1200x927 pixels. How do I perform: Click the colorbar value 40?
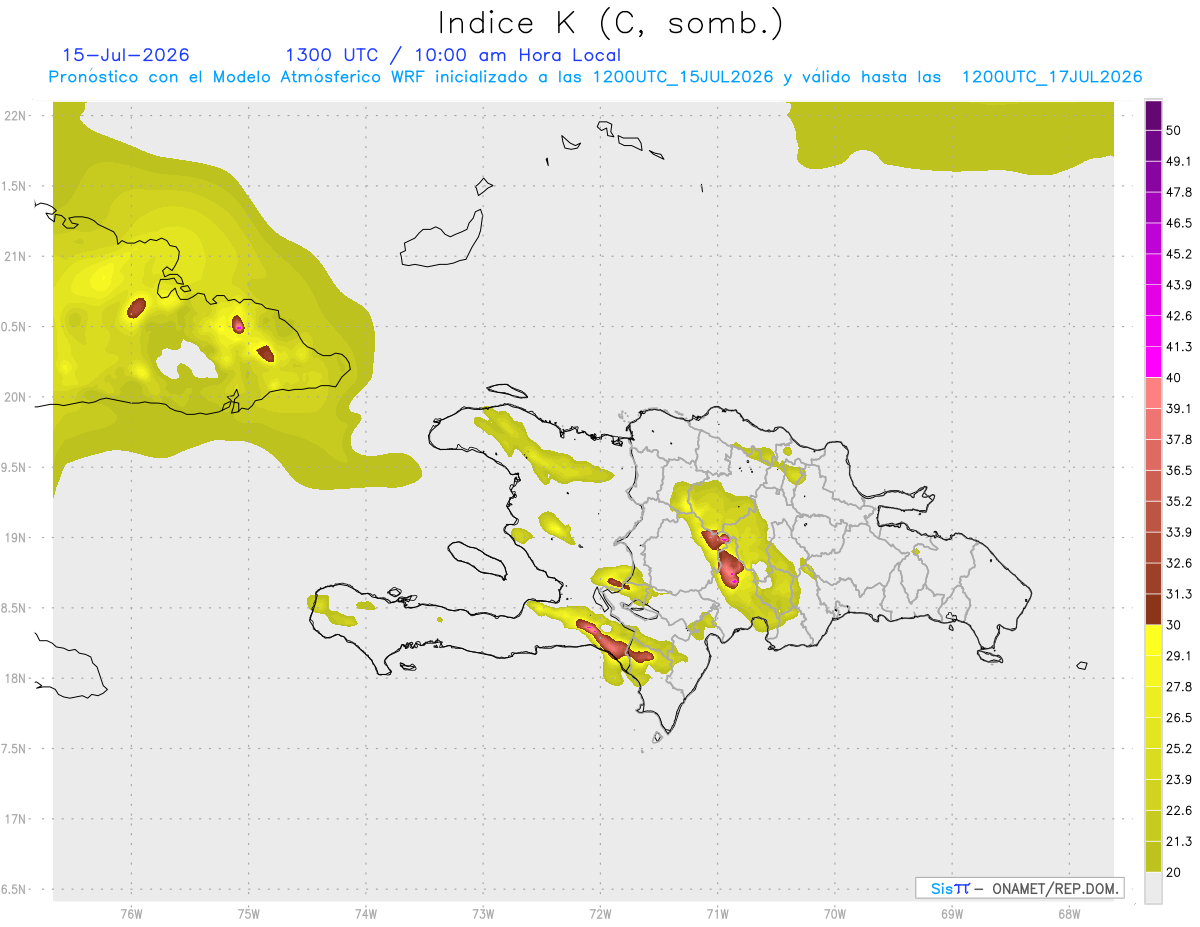(x=1174, y=378)
